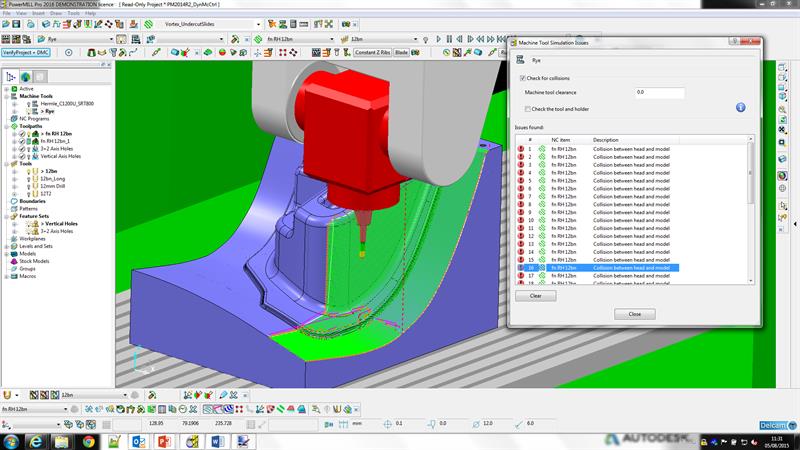Select Levels and Sets in explorer tree
The height and width of the screenshot is (450, 800).
pos(36,246)
